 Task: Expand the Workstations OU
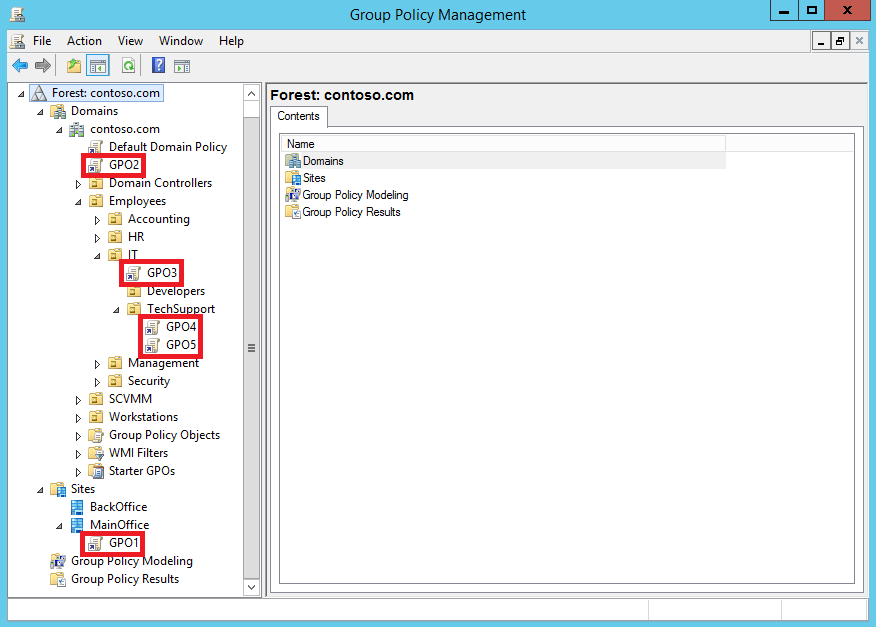coord(78,418)
